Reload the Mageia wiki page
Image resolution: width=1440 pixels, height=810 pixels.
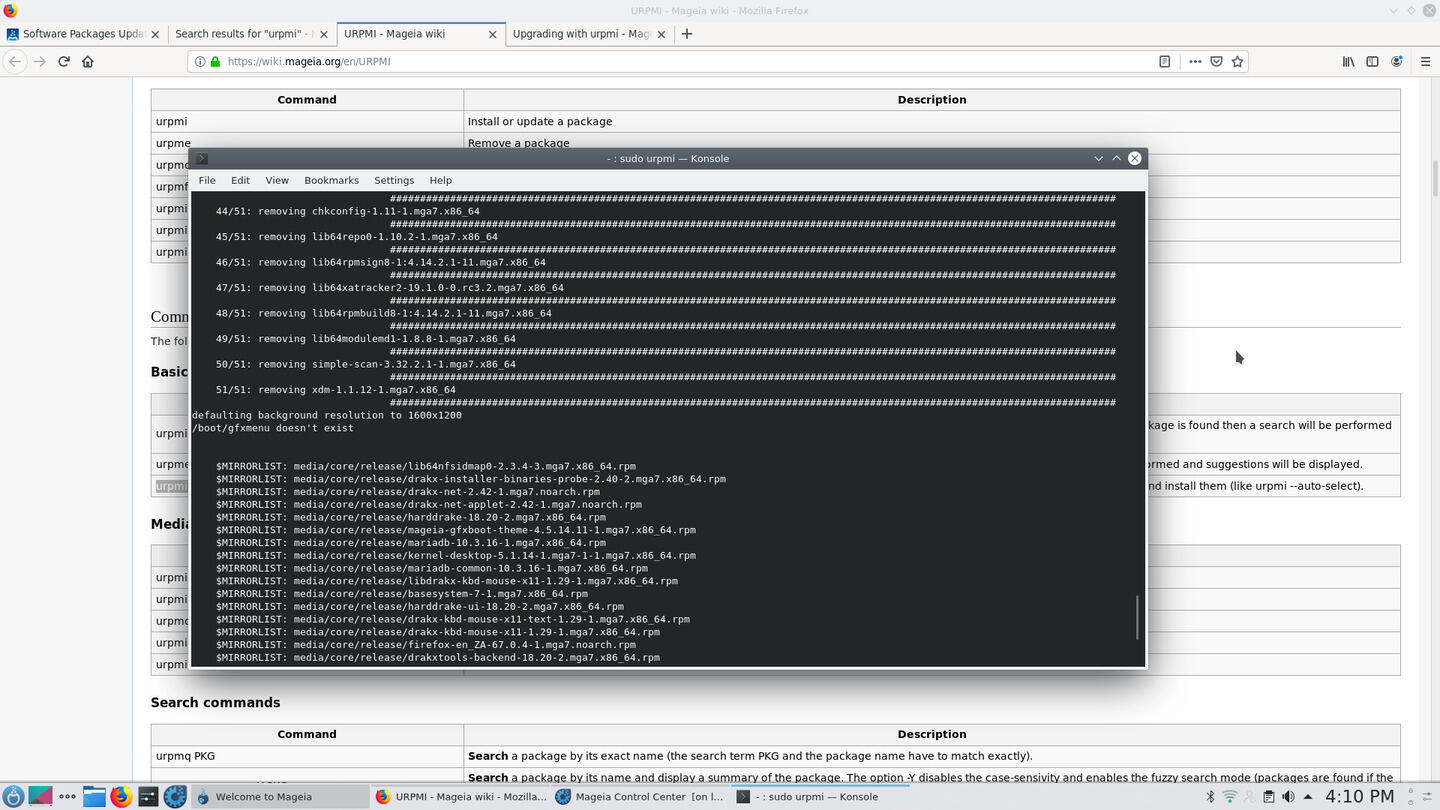click(64, 61)
